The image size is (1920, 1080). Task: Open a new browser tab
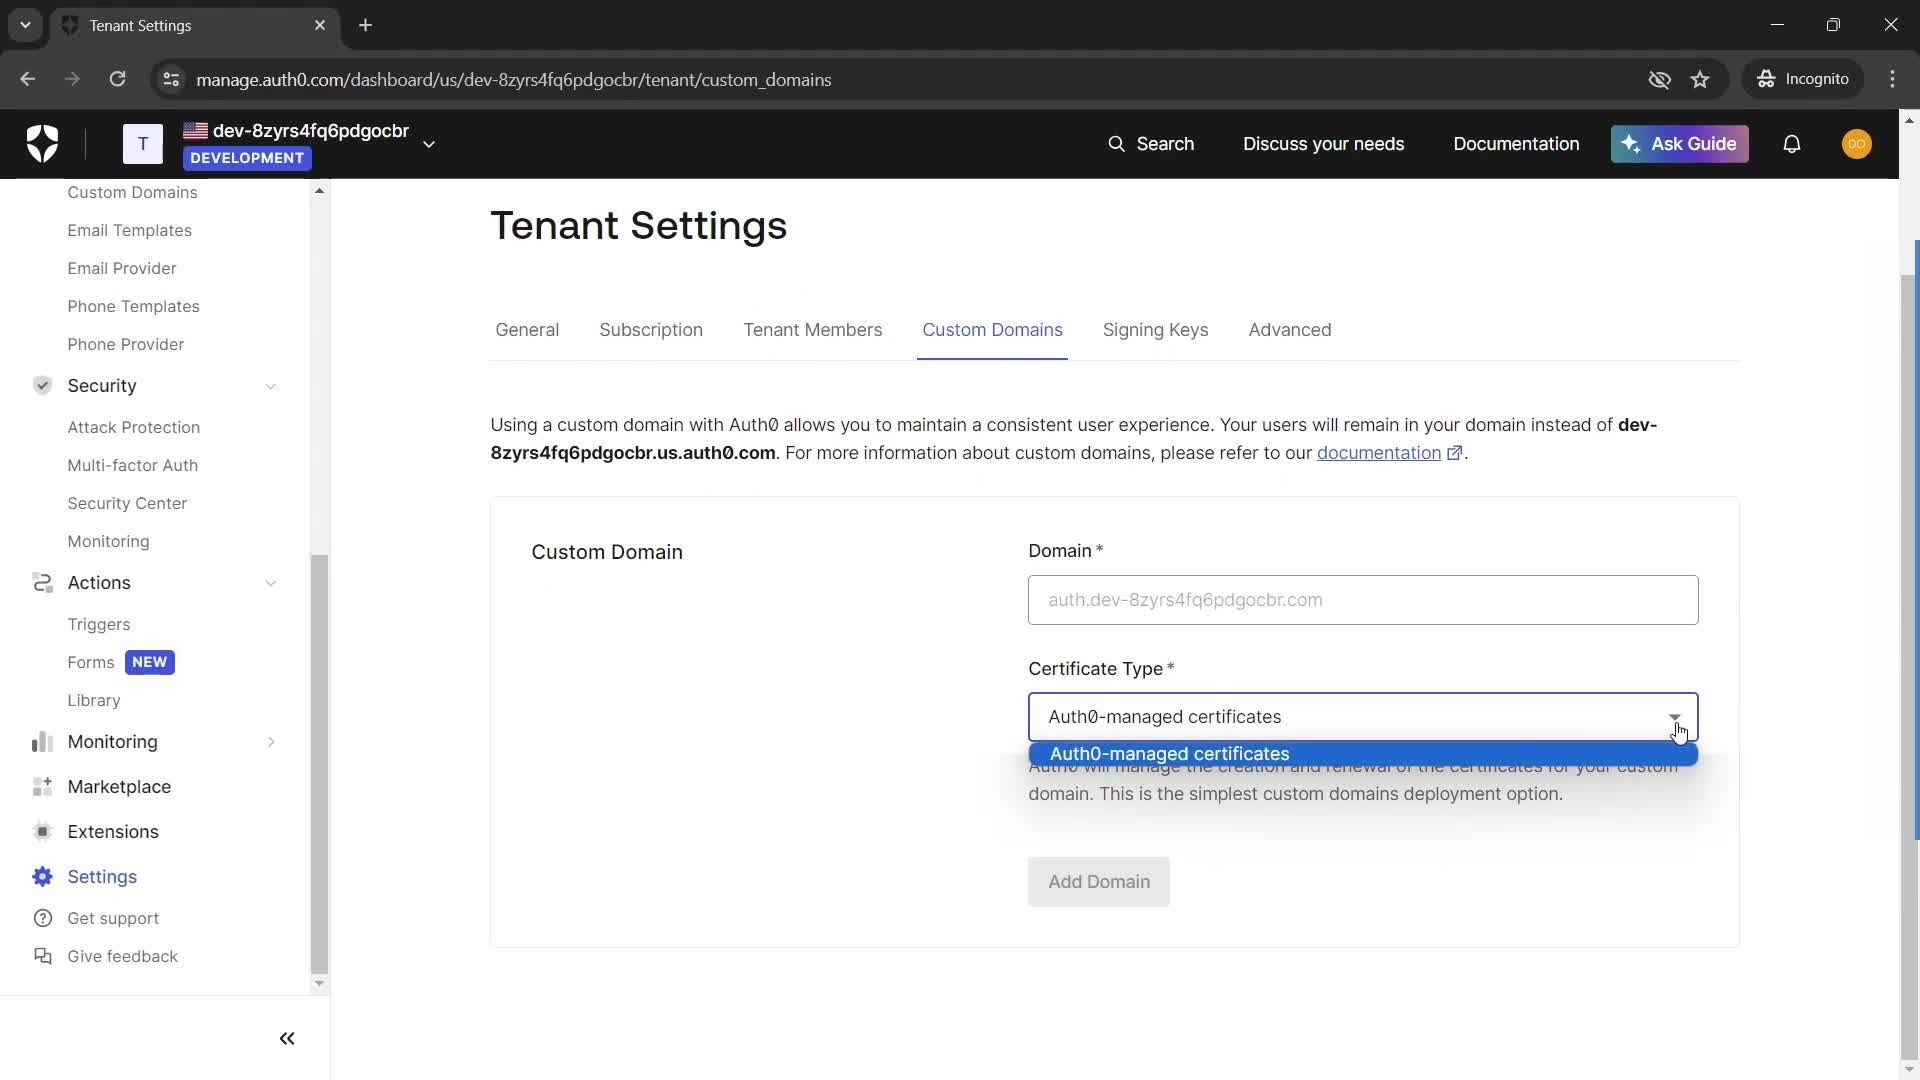coord(365,25)
